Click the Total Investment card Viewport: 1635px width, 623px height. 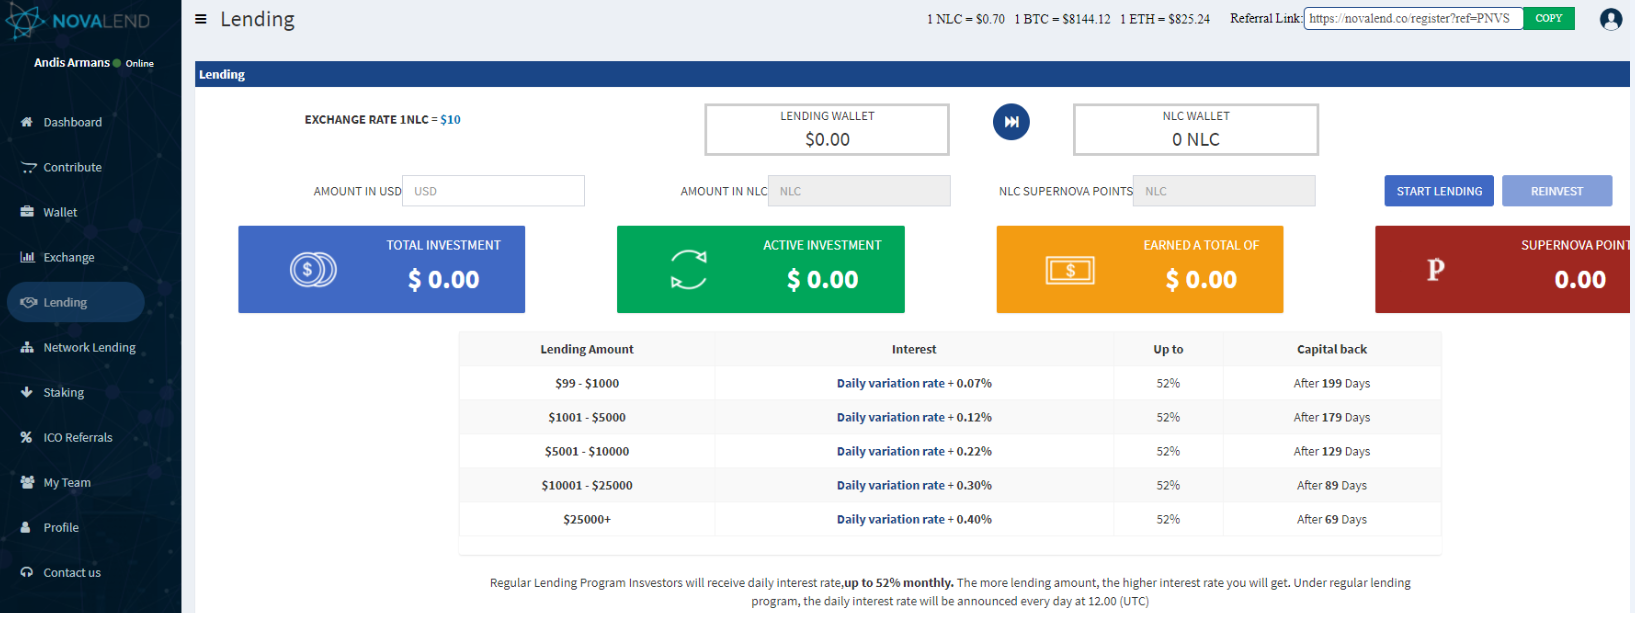[x=381, y=269]
